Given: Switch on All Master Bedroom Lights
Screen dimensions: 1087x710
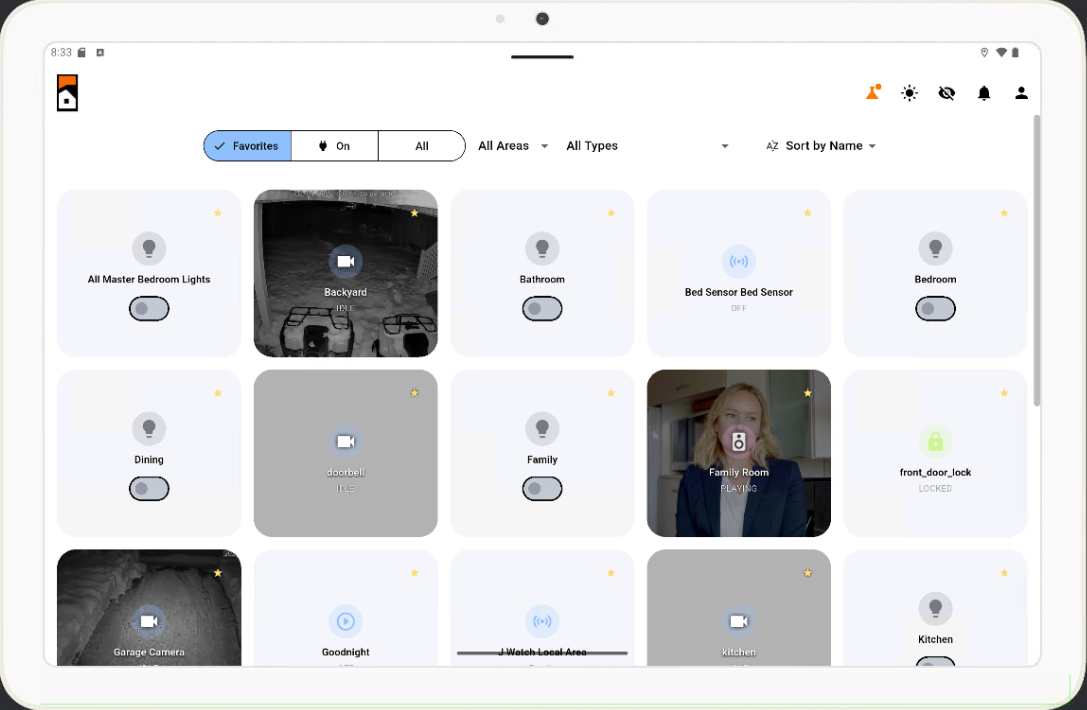Looking at the screenshot, I should [148, 309].
